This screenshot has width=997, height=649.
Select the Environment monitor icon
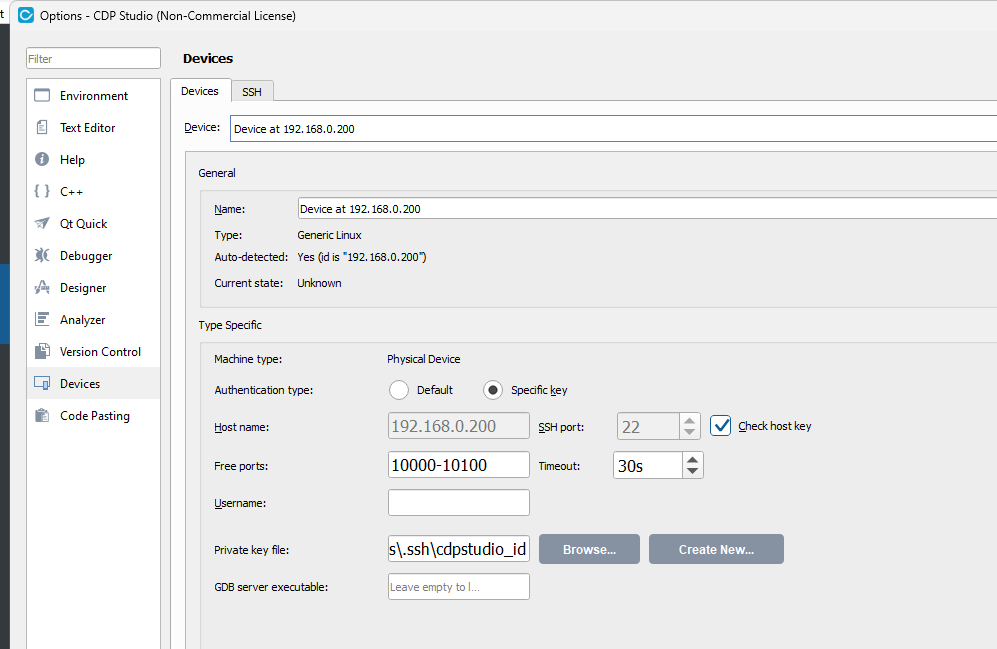[x=42, y=95]
